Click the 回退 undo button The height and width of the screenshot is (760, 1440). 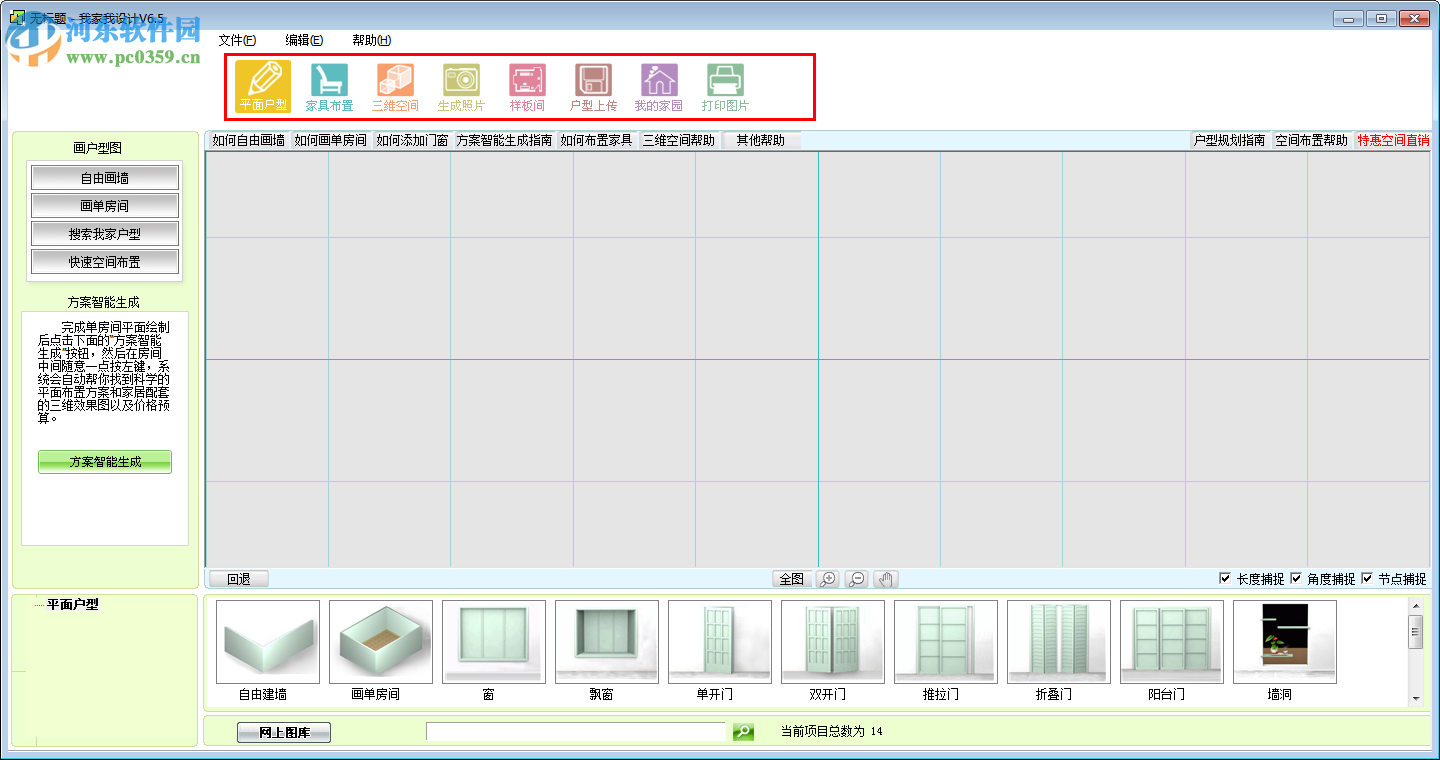(238, 579)
